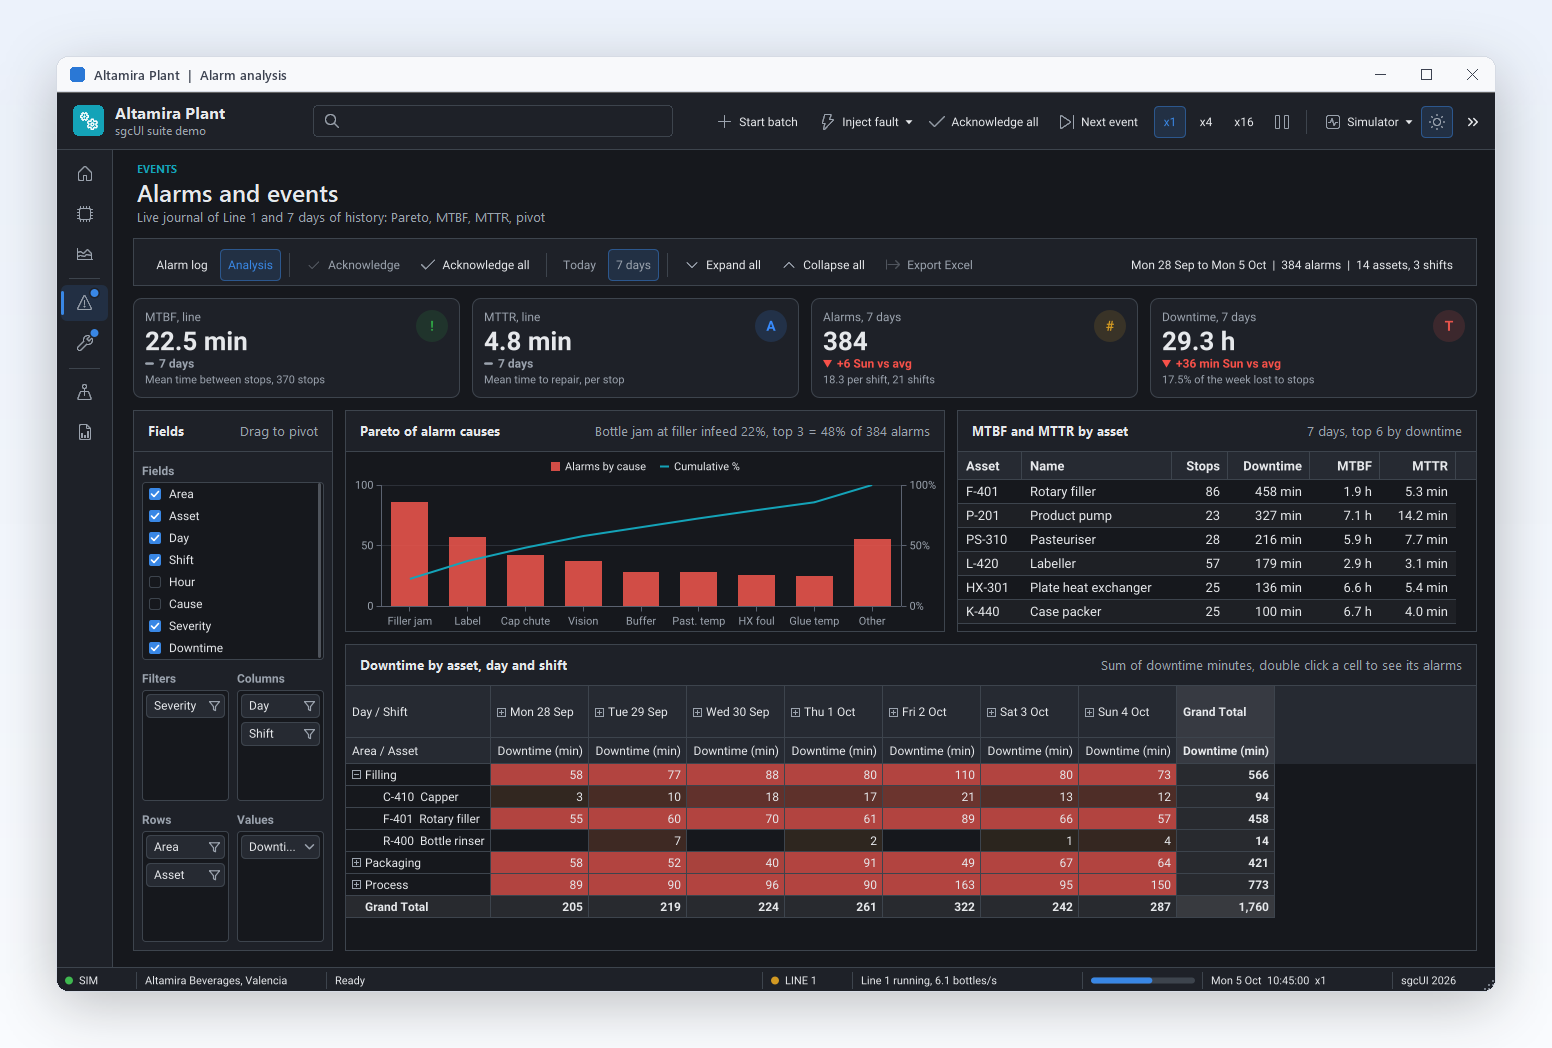
Task: Select the 7 days range
Action: [x=633, y=265]
